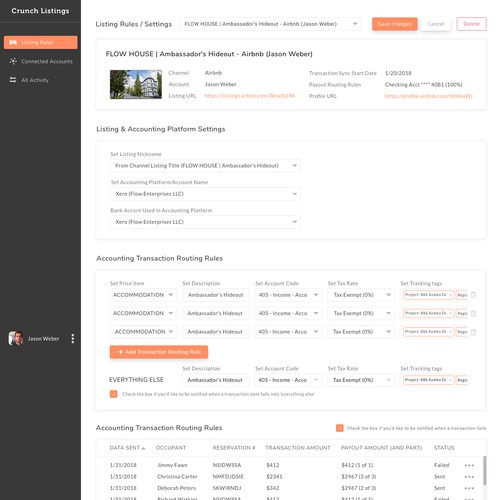Open the third row ACCOMMODATION price item dropdown
500x500 pixels.
(143, 332)
